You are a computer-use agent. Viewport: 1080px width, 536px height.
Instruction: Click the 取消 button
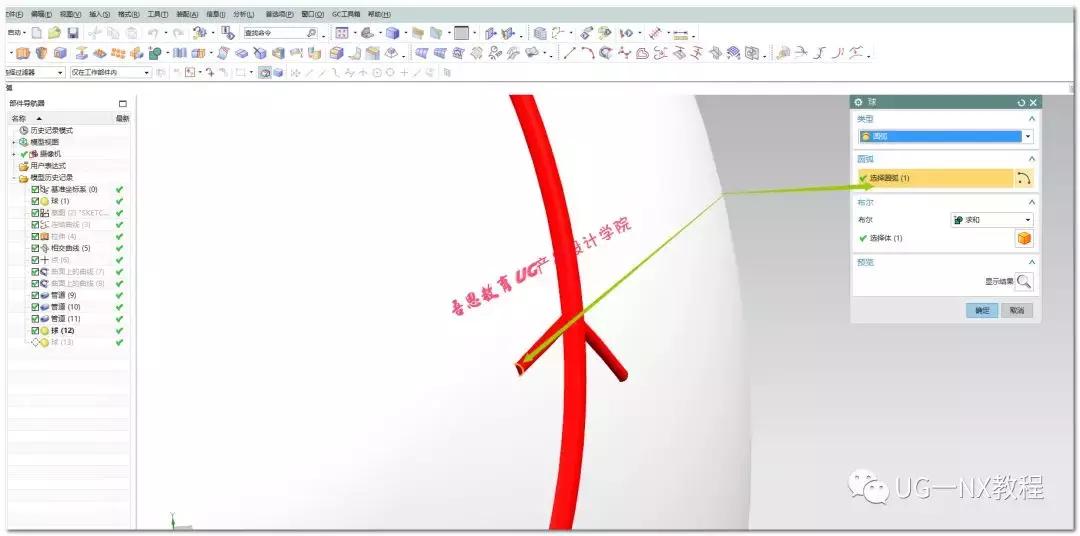coord(1015,310)
